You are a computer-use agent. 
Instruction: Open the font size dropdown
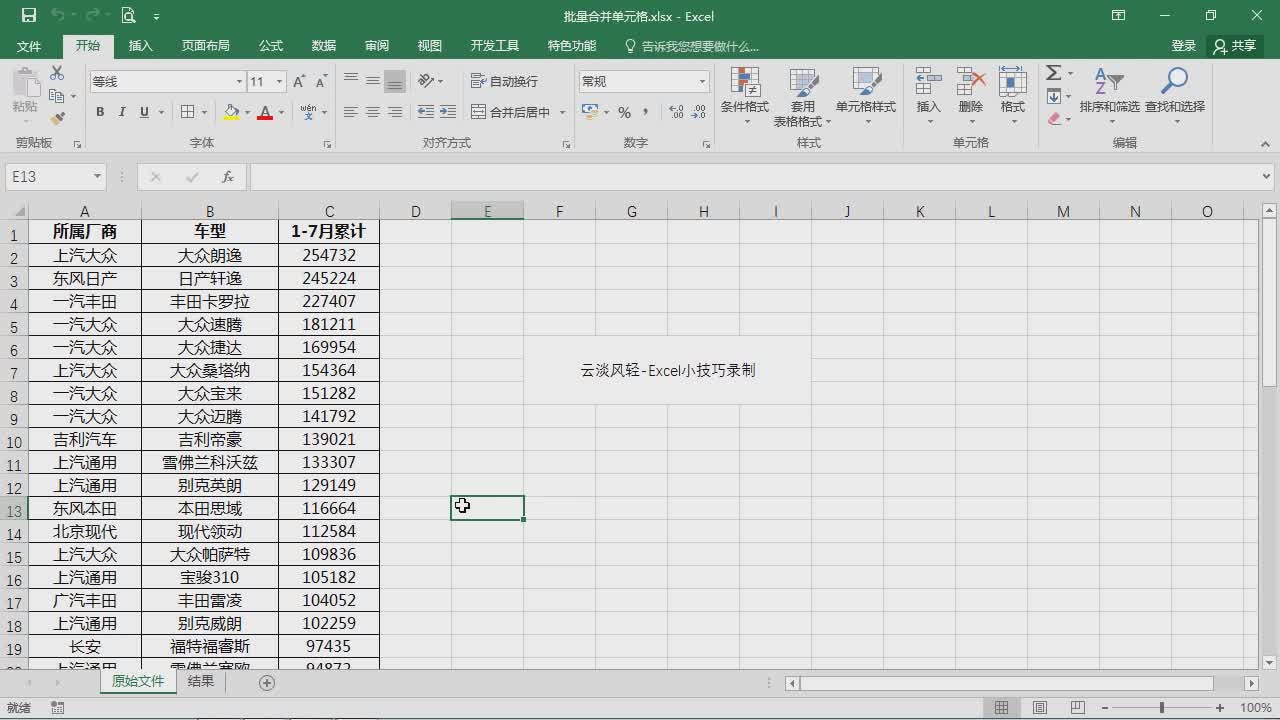279,82
